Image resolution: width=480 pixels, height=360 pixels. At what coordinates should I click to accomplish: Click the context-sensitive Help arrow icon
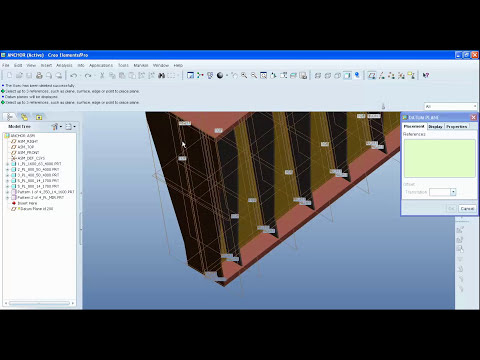click(426, 76)
